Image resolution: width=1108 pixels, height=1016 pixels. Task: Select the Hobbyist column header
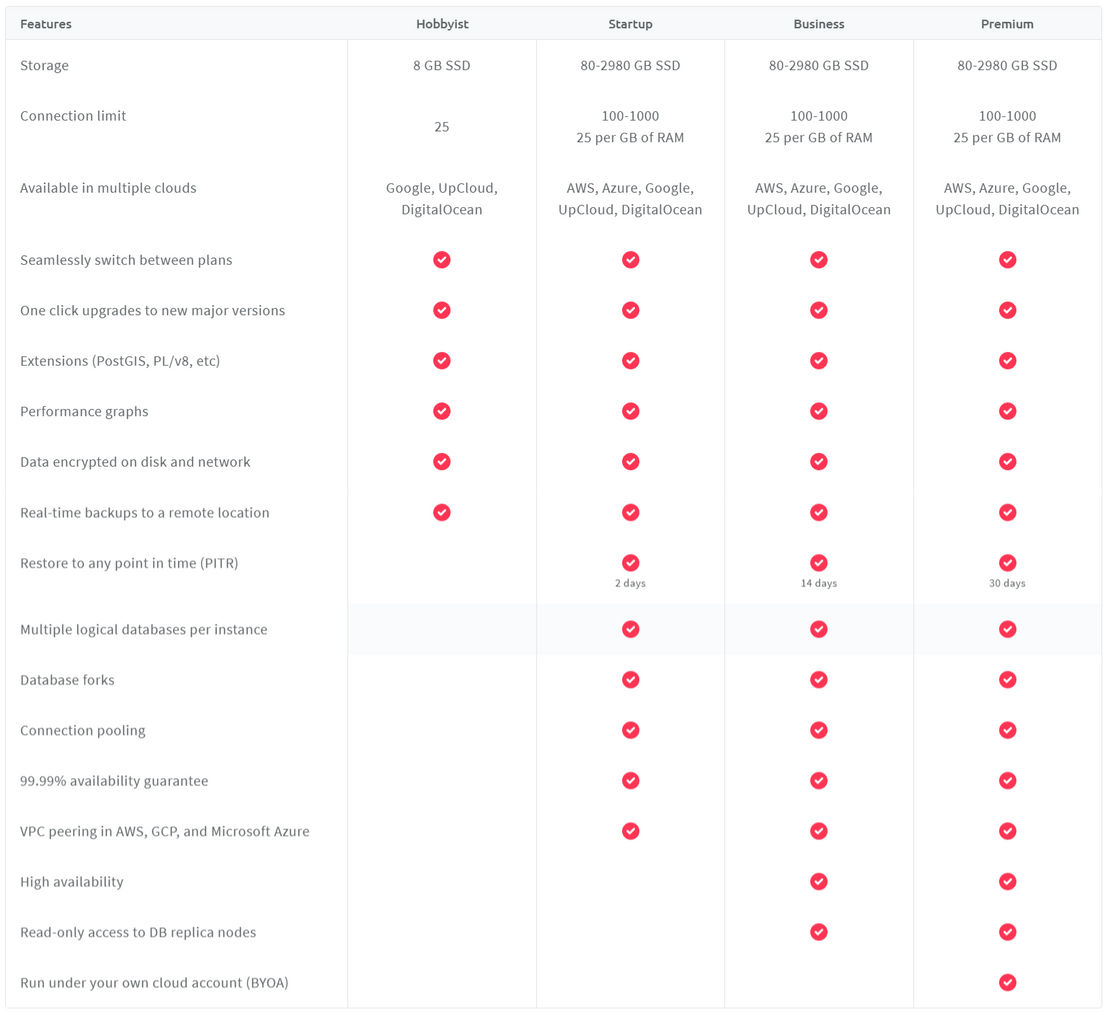tap(442, 24)
